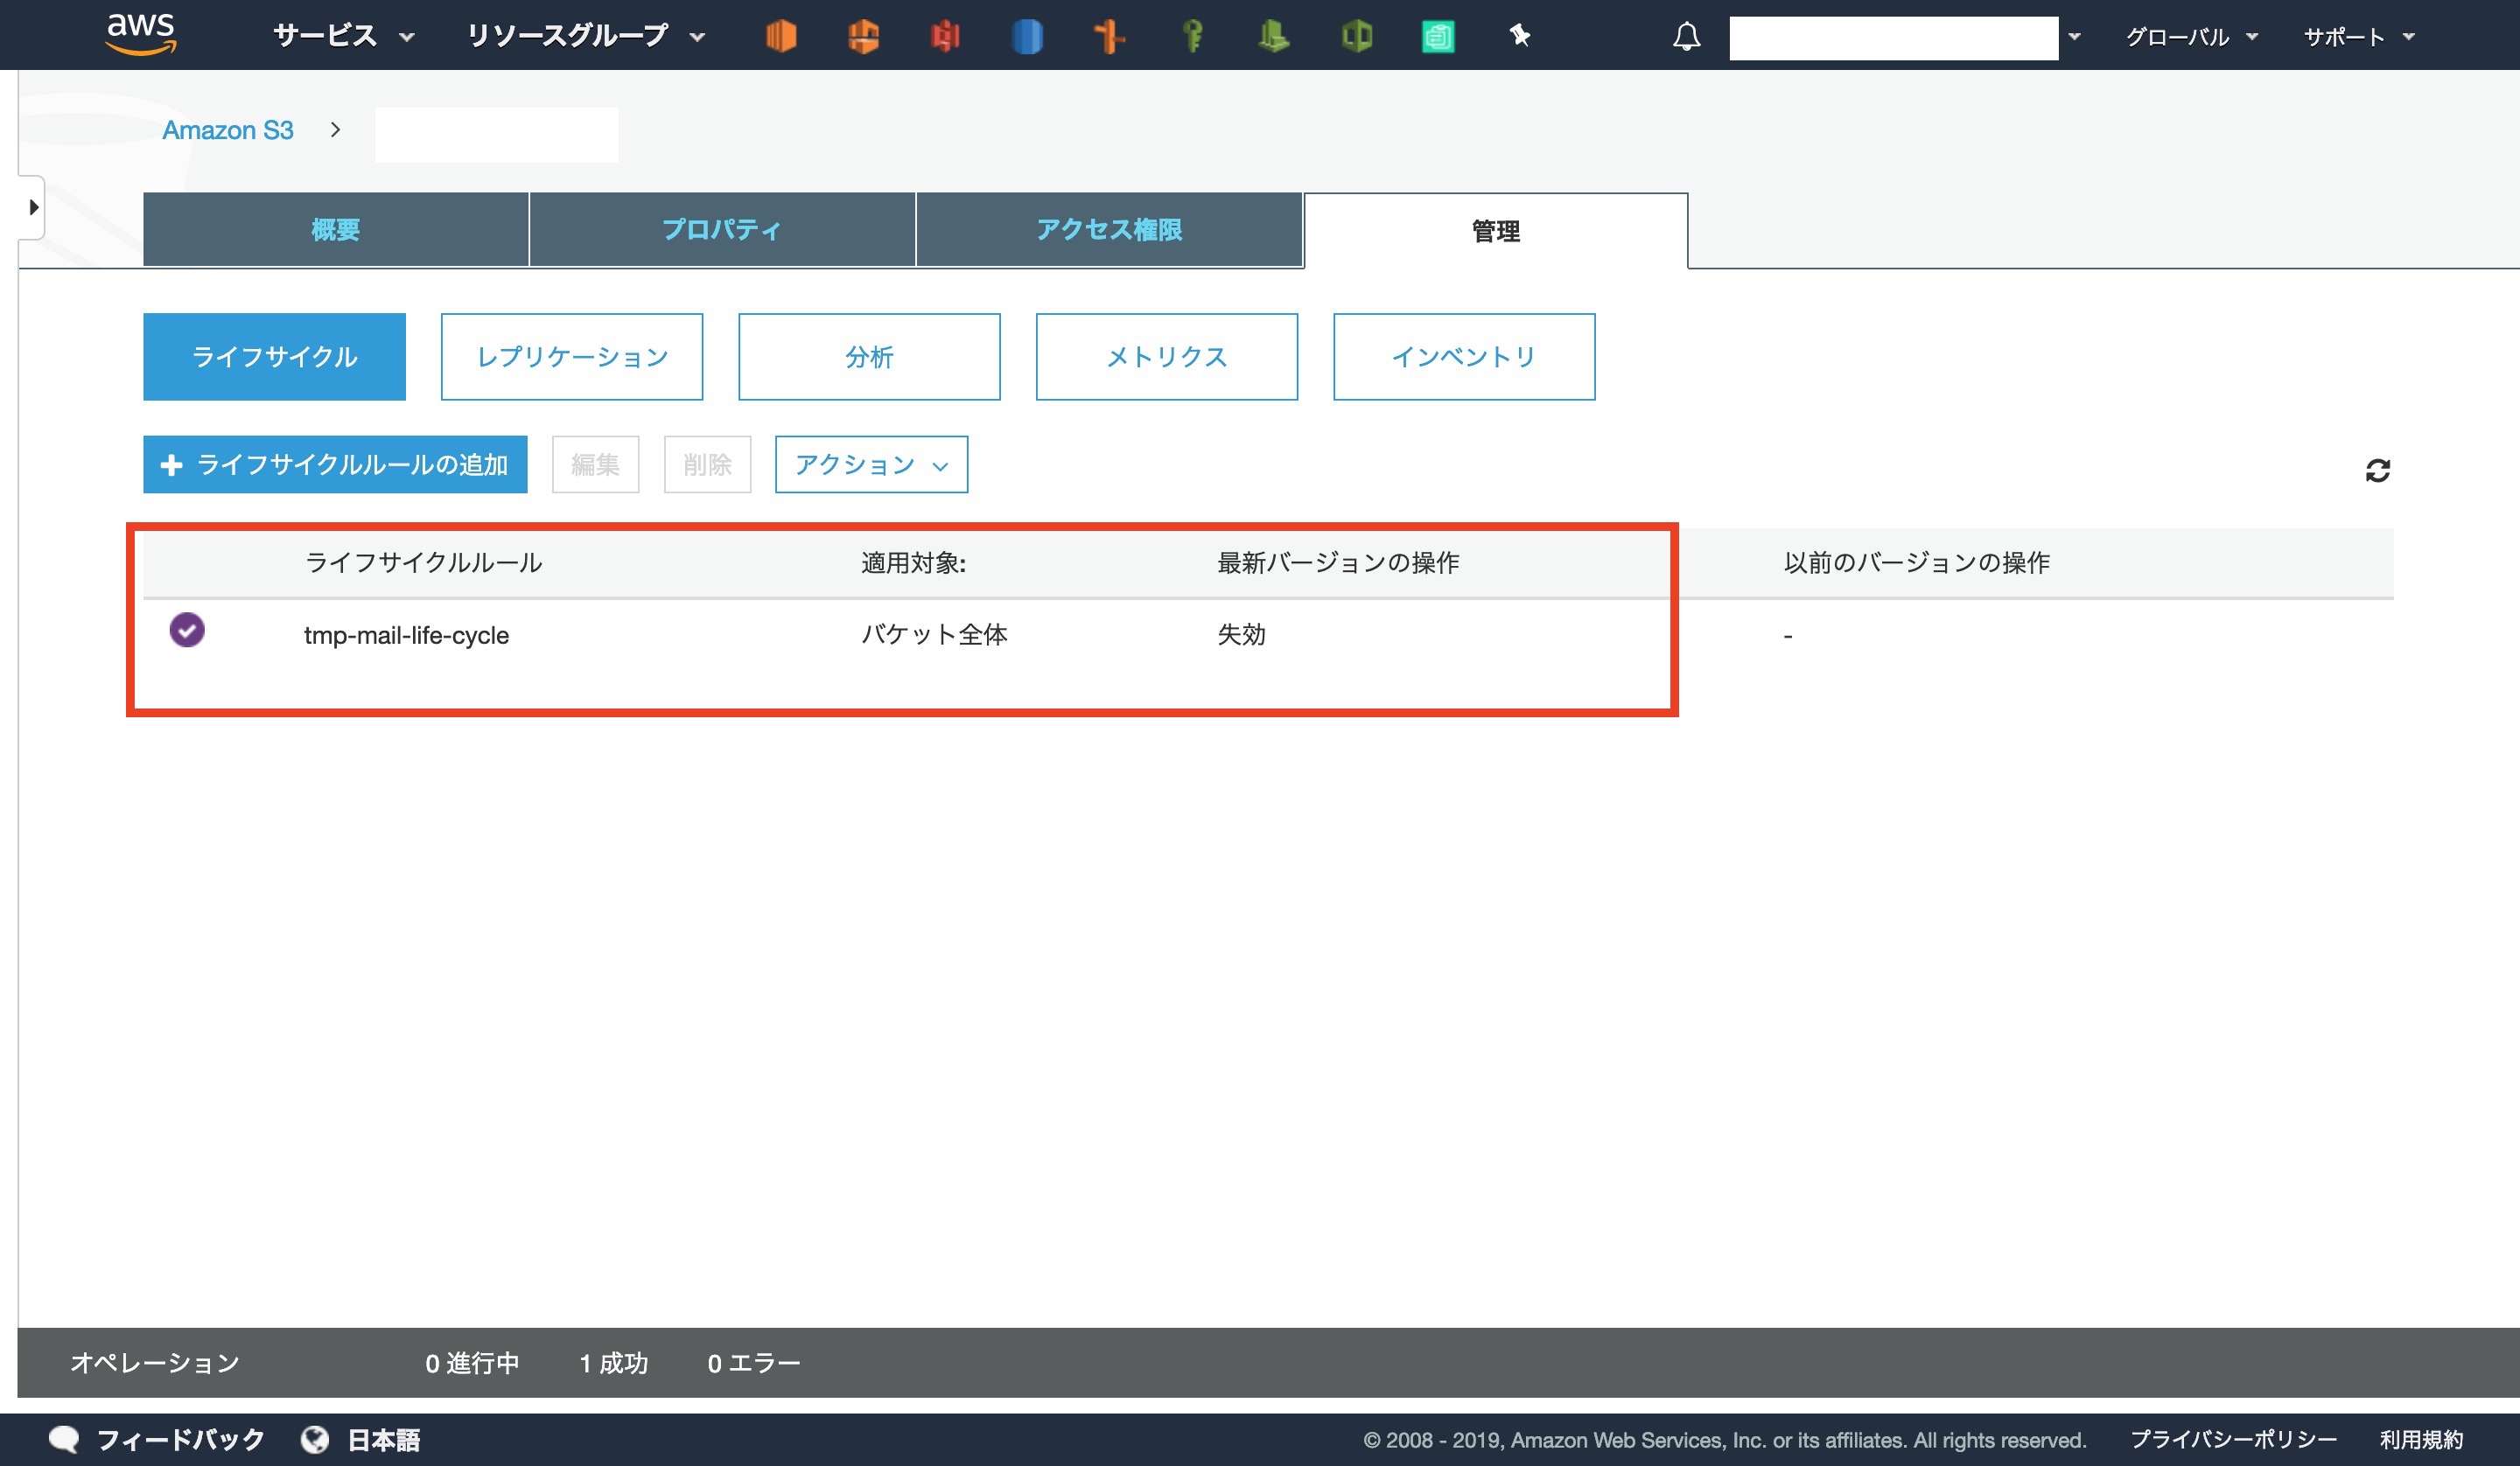This screenshot has width=2520, height=1466.
Task: Uncheck the tmp-mail-life-cycle rule checkbox
Action: pyautogui.click(x=187, y=630)
